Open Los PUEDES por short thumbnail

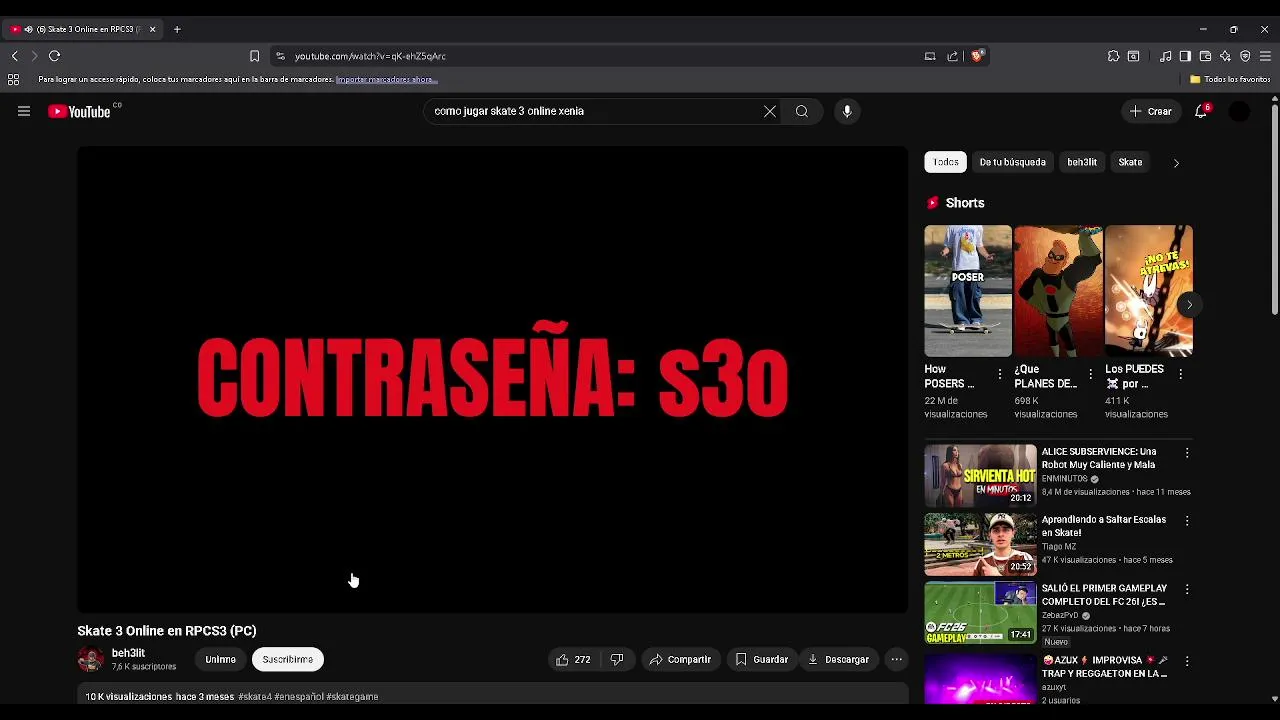tap(1148, 290)
